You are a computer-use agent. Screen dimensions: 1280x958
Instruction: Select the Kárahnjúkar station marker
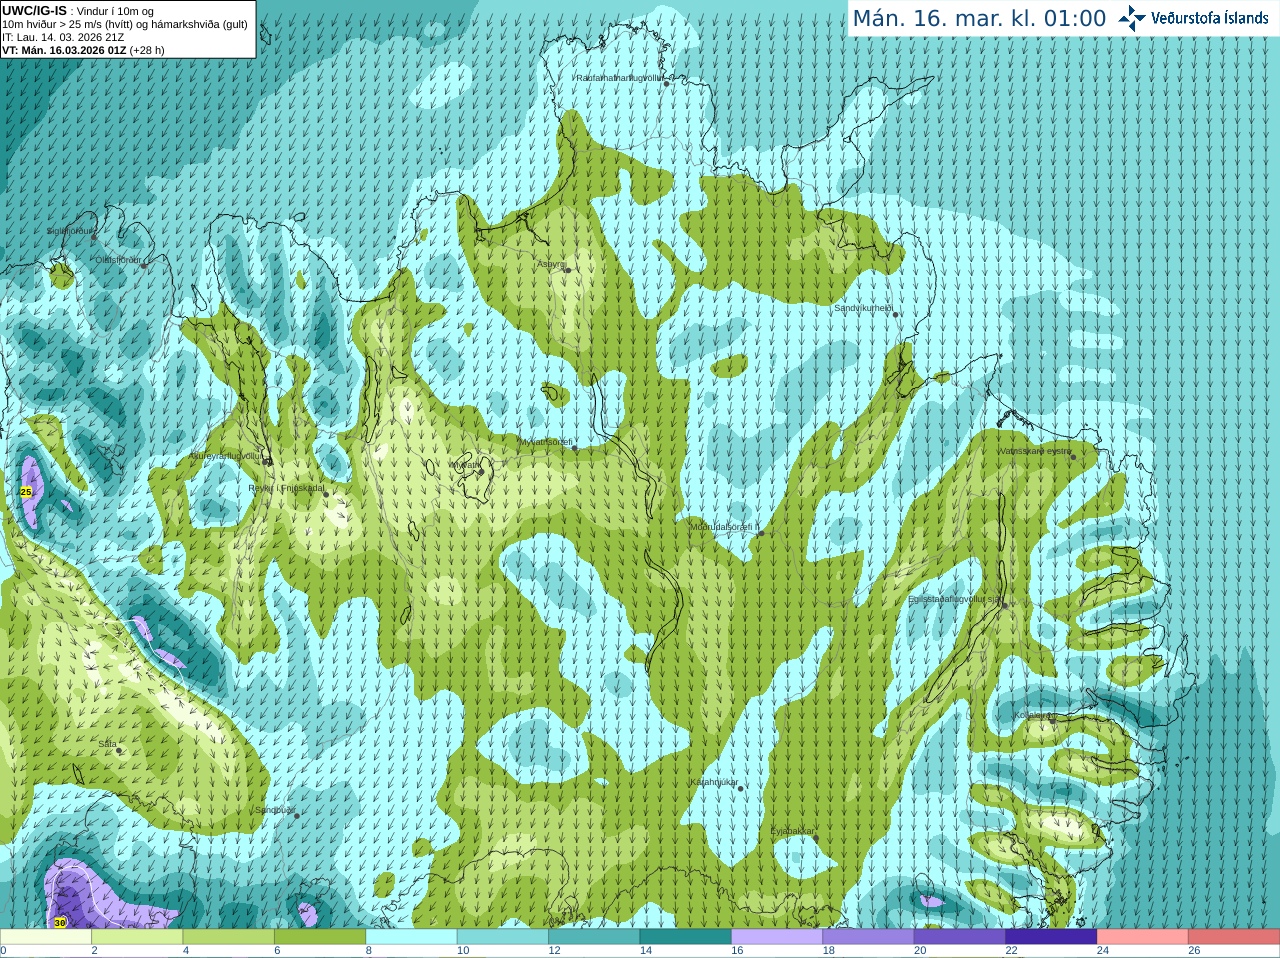click(x=741, y=788)
